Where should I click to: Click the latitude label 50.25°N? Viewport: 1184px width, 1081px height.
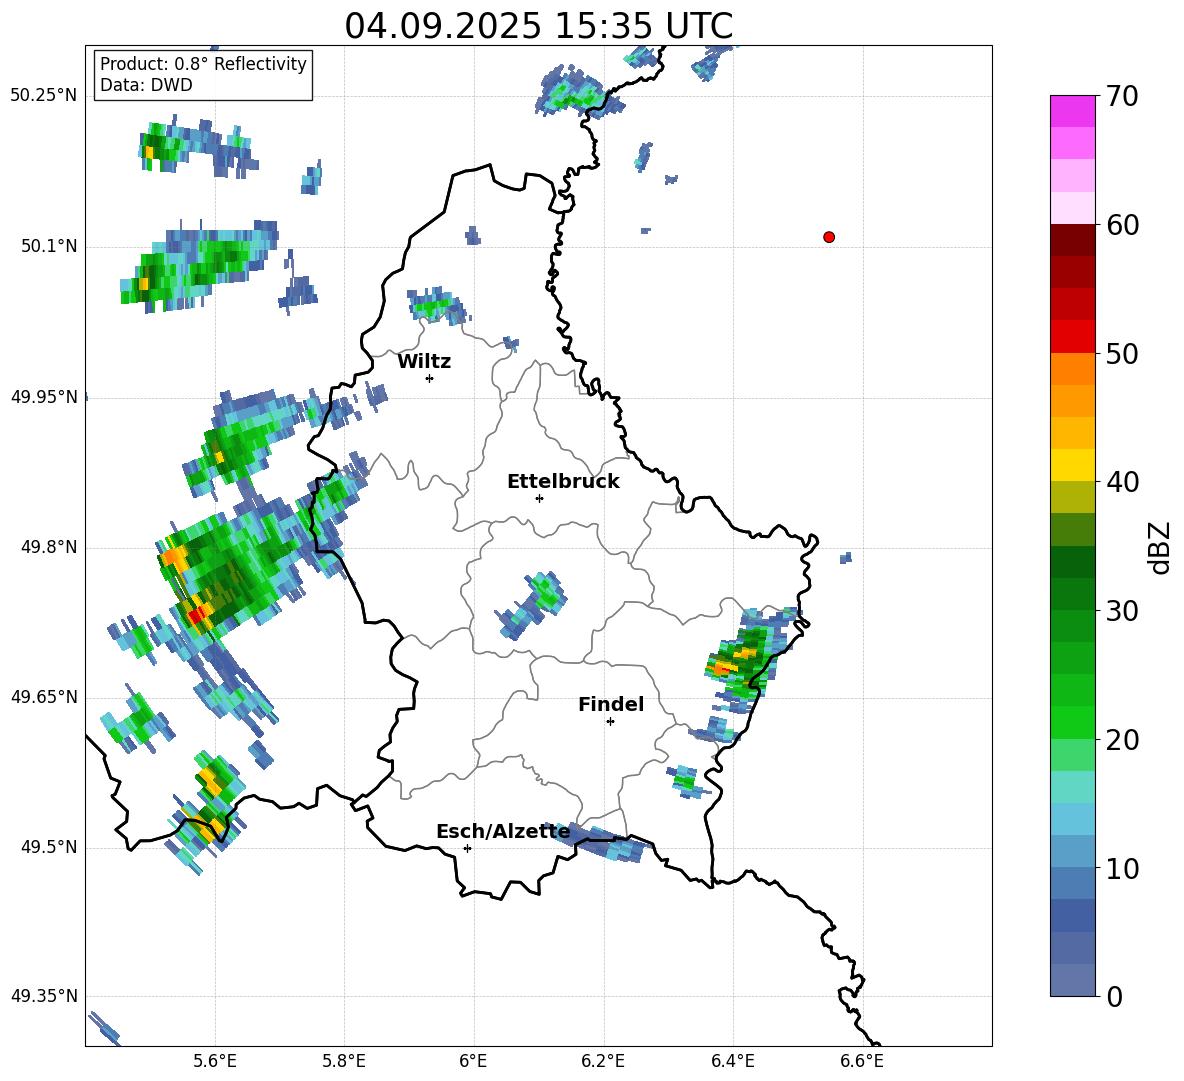(44, 96)
